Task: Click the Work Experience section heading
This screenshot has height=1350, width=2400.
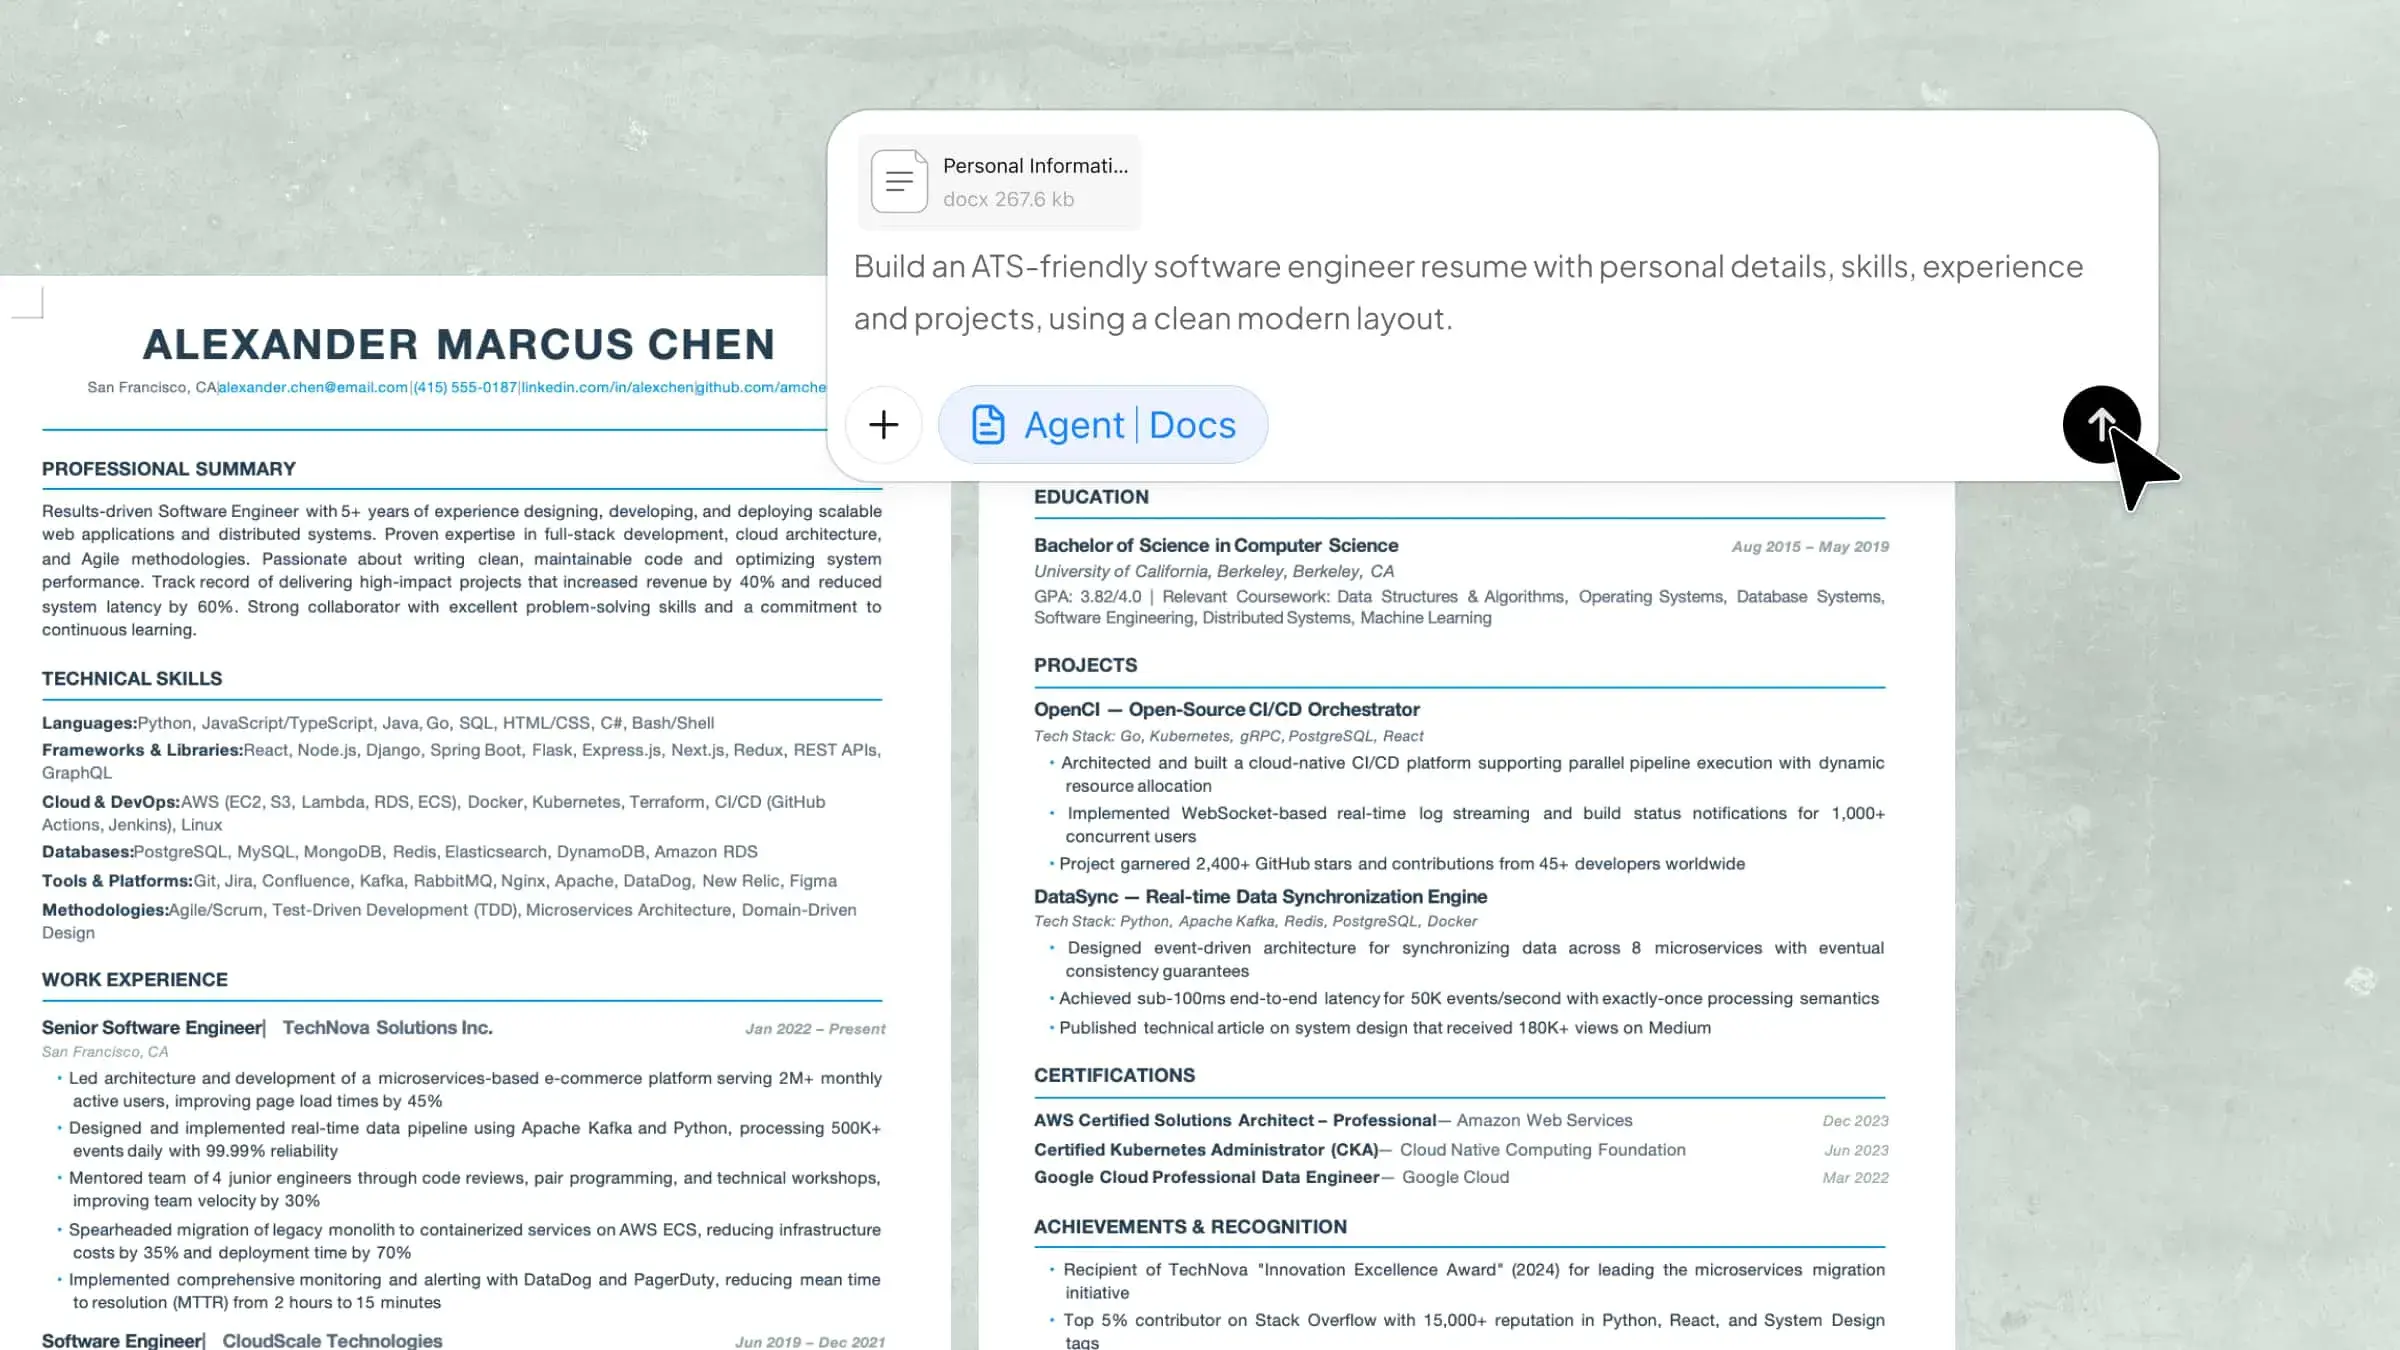Action: 135,980
